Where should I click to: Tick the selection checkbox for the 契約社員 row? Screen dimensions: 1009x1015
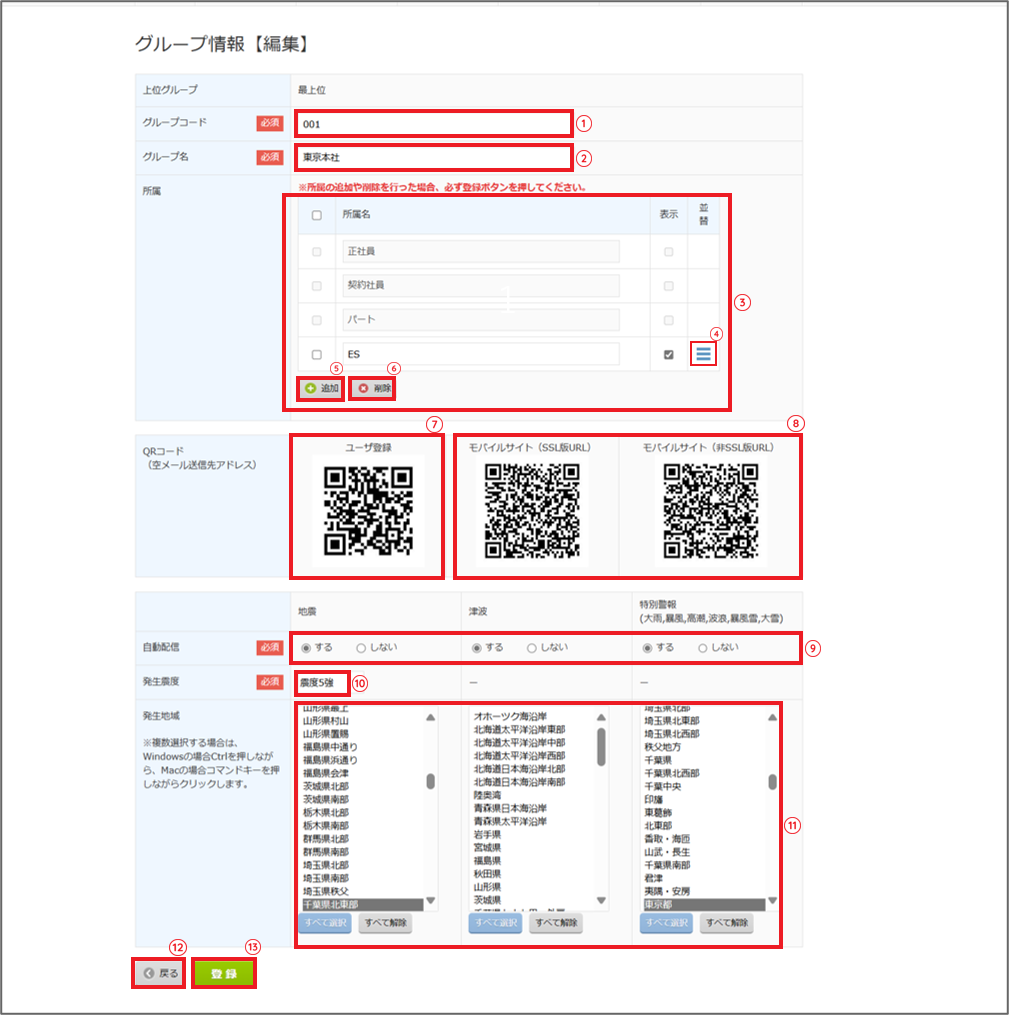316,286
